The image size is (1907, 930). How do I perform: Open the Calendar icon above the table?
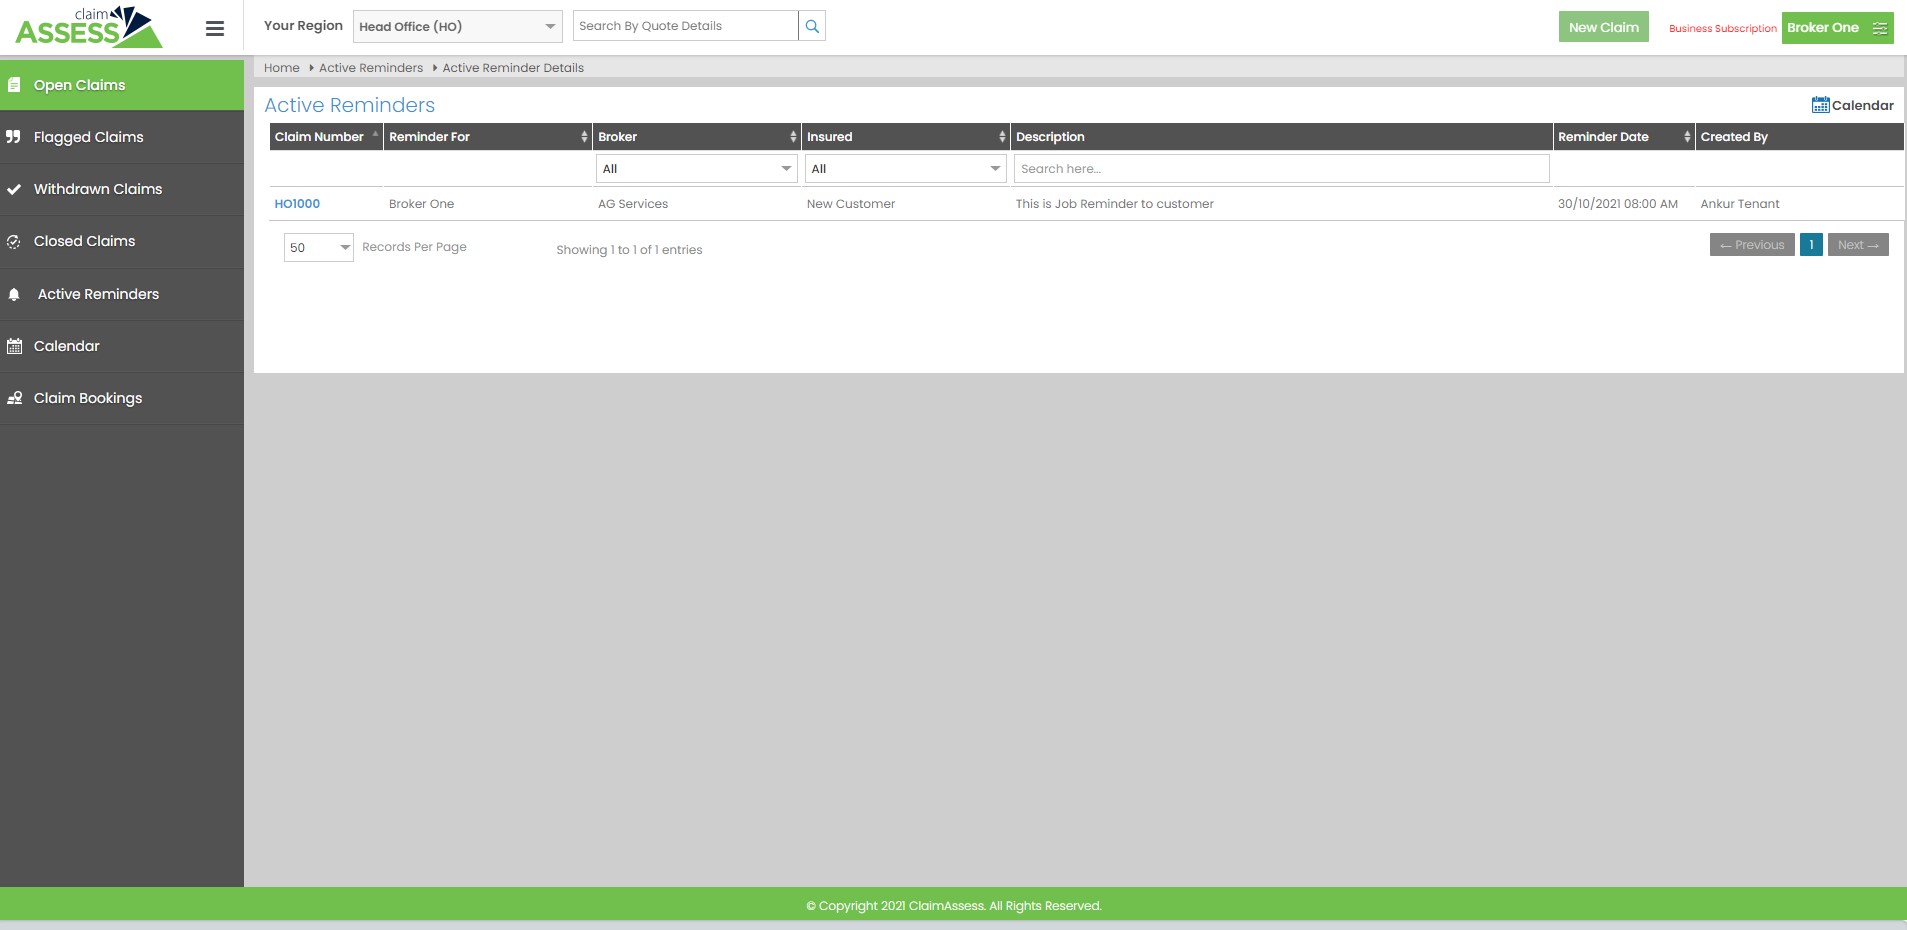1820,105
